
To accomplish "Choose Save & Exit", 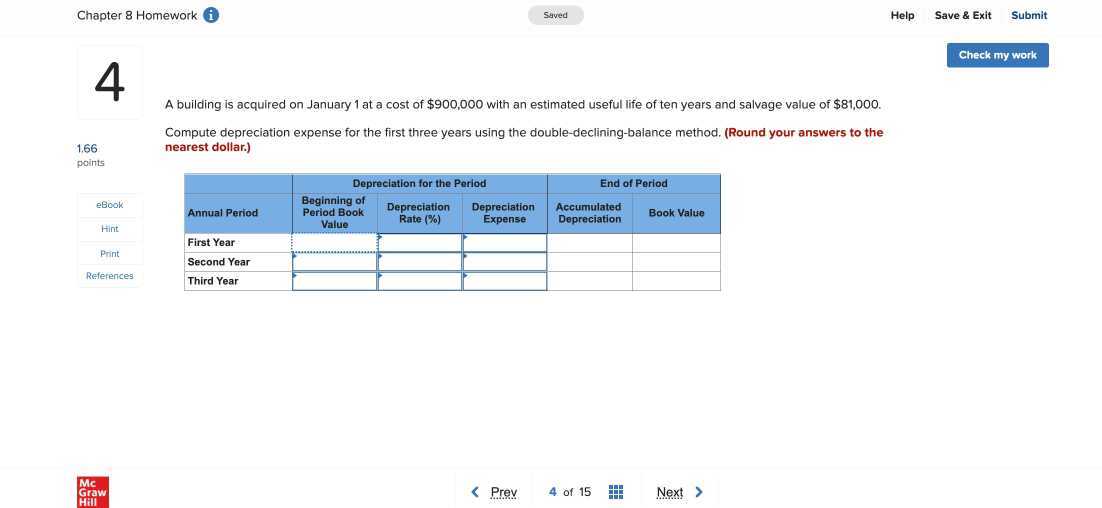I will 963,15.
